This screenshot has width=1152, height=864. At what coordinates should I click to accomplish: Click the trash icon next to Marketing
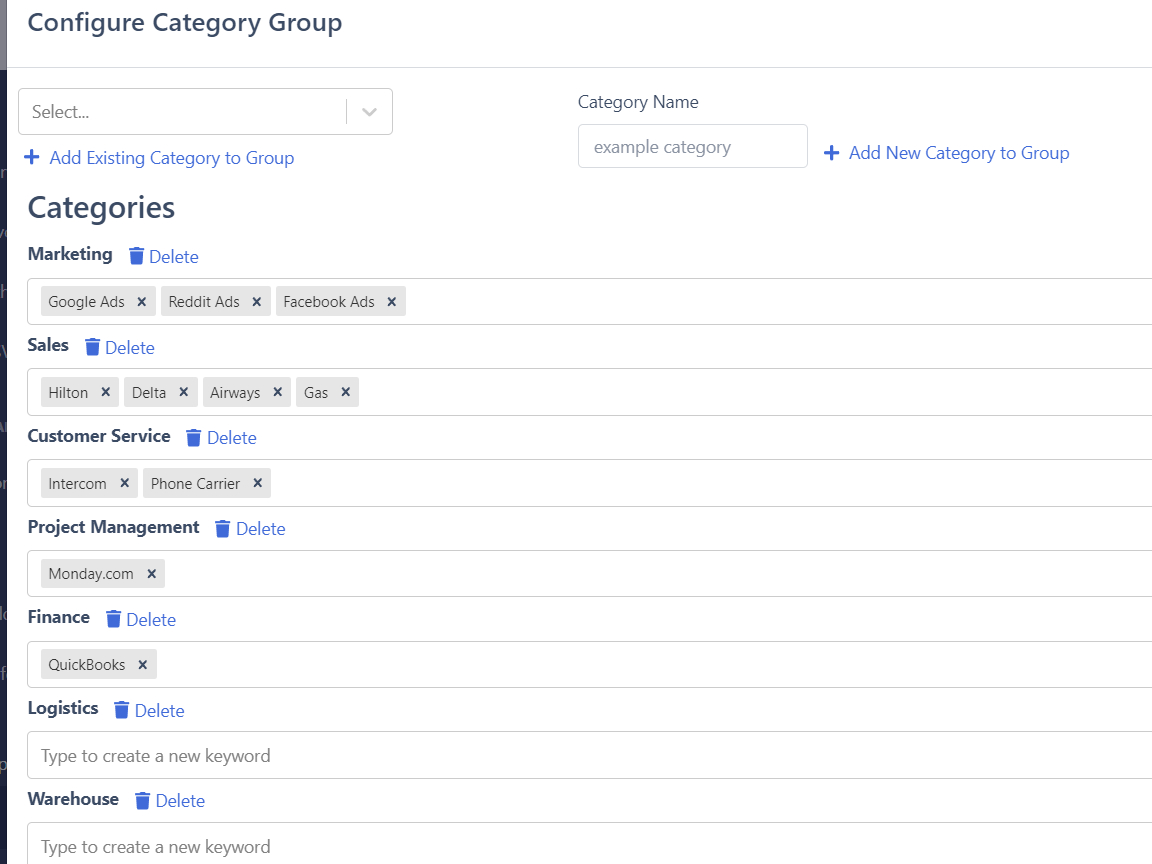(137, 256)
